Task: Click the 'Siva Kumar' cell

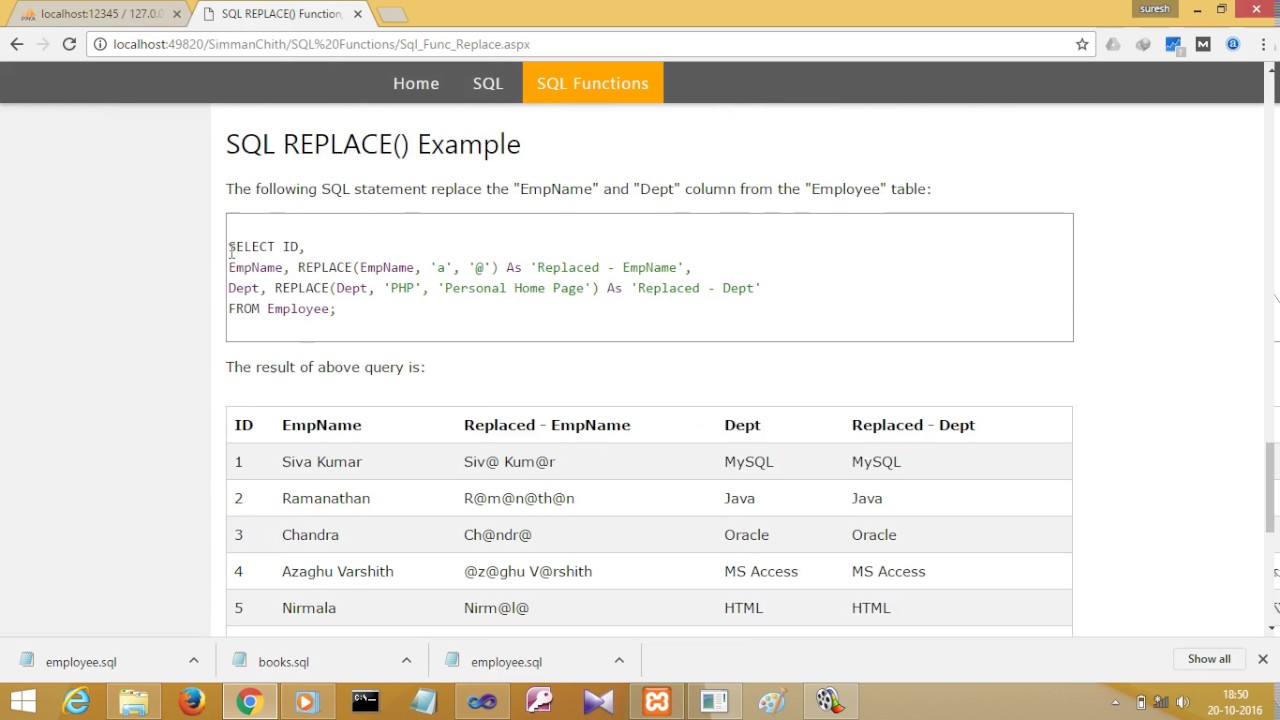Action: click(x=322, y=462)
